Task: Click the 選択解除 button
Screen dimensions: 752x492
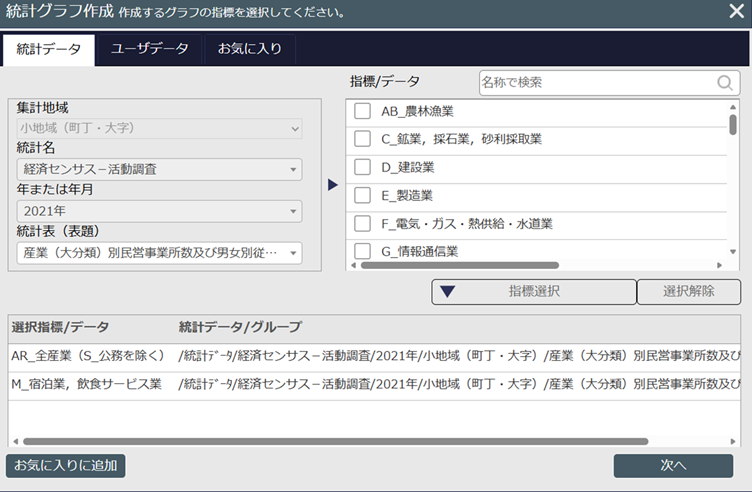Action: (689, 291)
